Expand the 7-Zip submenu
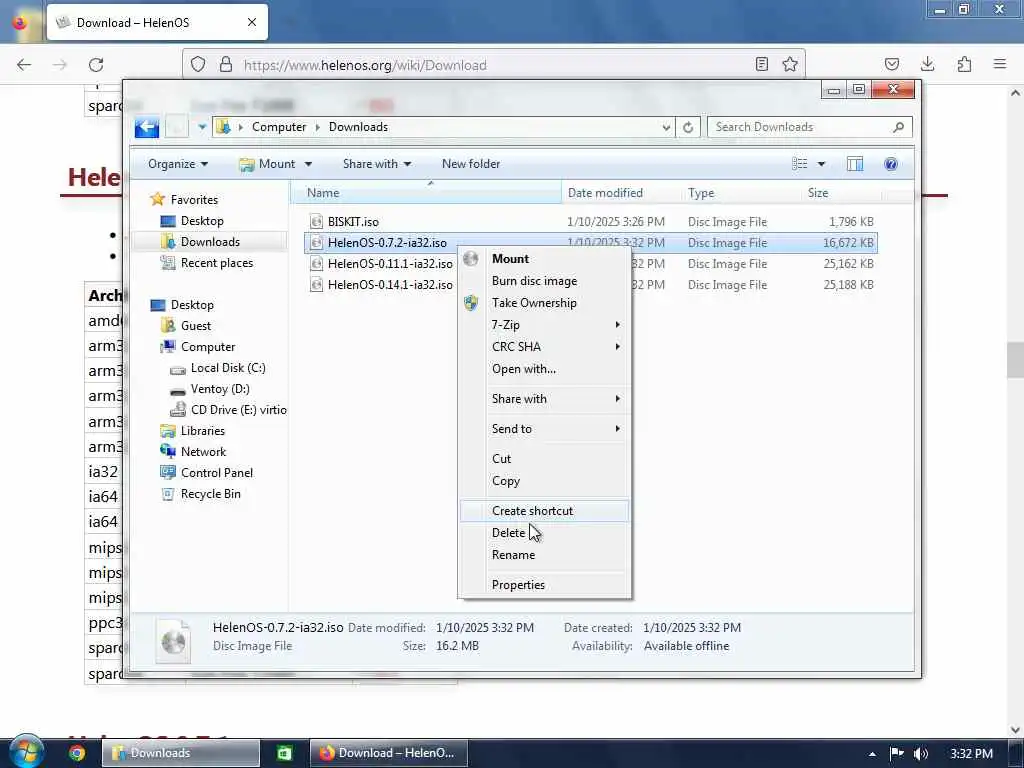Screen dimensions: 1024x768 click(543, 325)
